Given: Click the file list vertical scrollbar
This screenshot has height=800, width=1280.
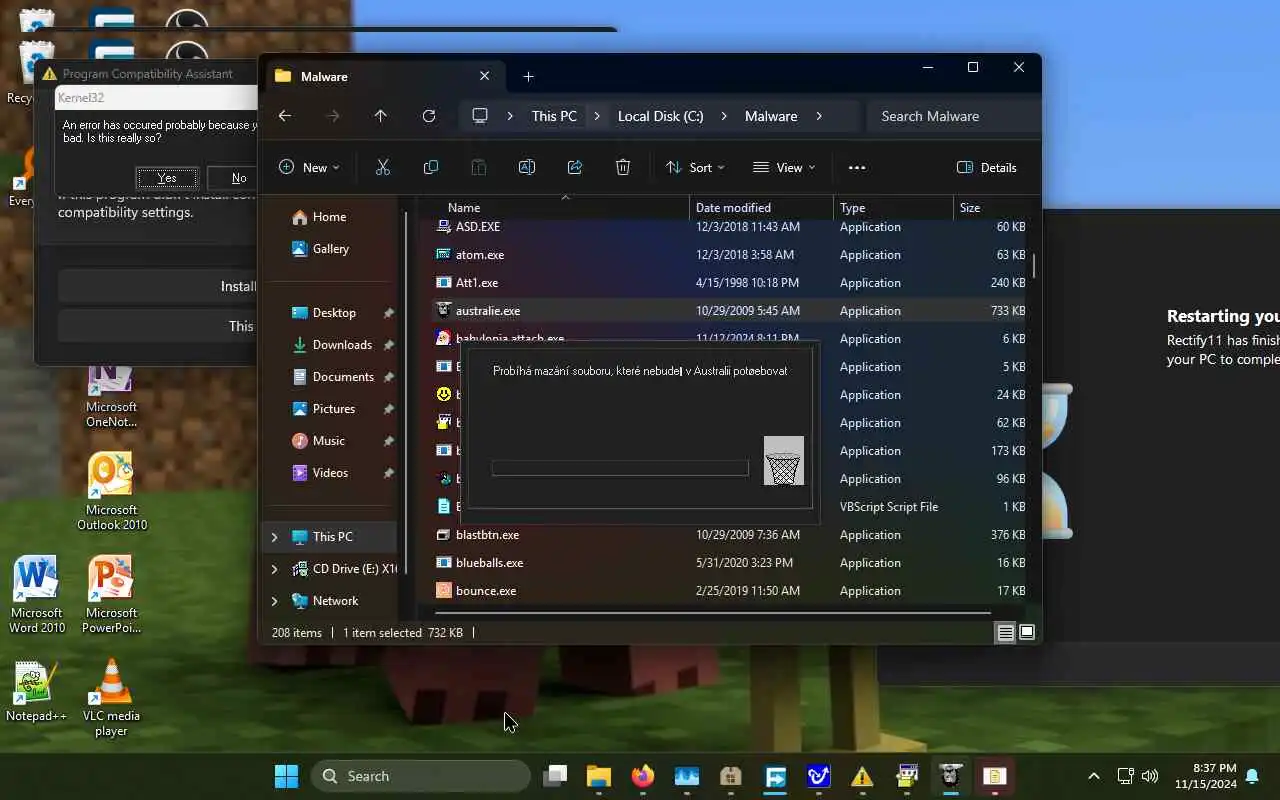Looking at the screenshot, I should pyautogui.click(x=1034, y=266).
